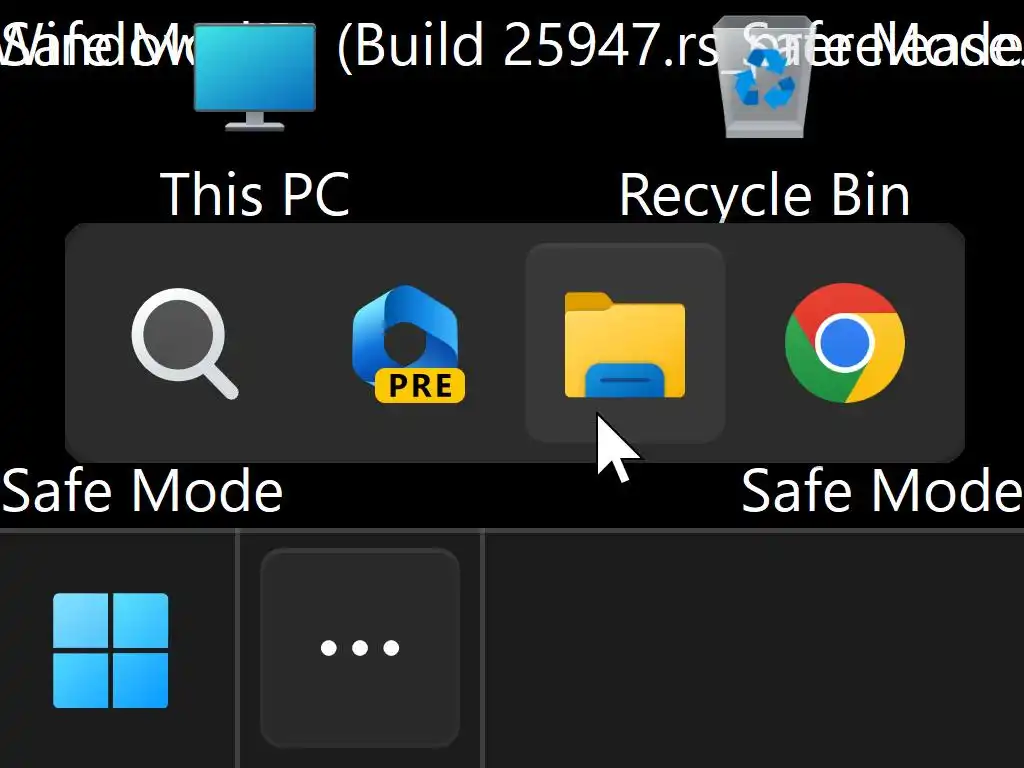Click the blue drawer on File Explorer icon
This screenshot has height=768, width=1024.
[625, 380]
